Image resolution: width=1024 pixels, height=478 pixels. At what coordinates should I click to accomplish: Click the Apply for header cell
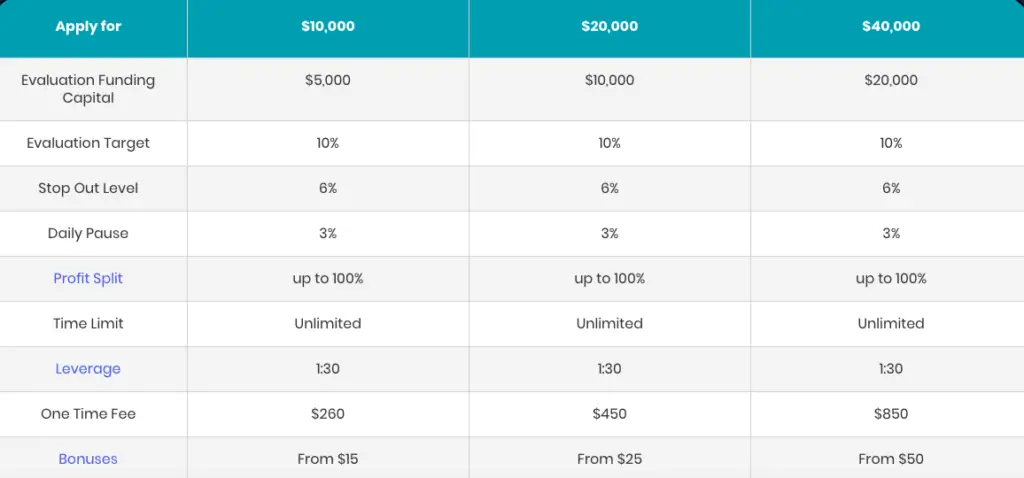[88, 27]
